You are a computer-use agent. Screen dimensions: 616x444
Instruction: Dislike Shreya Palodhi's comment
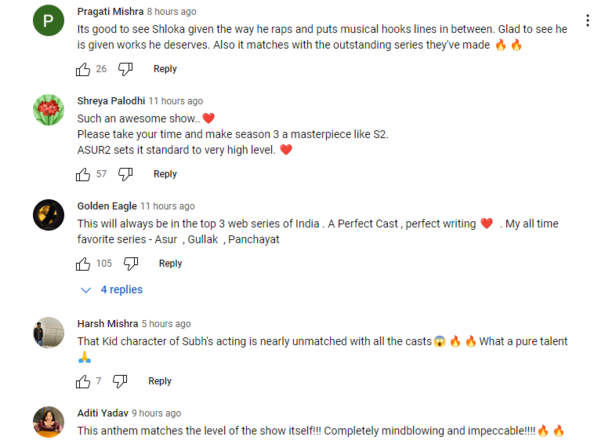(x=125, y=174)
